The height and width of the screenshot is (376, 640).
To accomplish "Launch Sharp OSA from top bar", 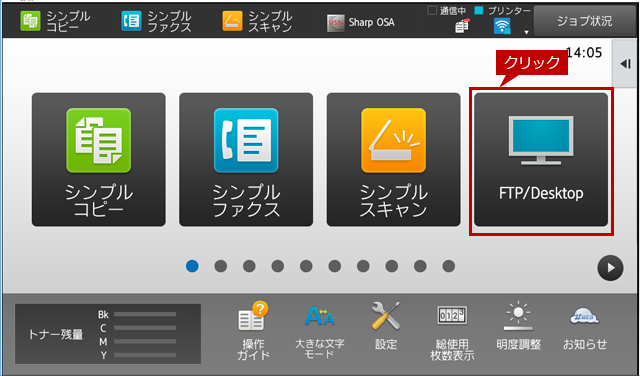I will tap(361, 22).
